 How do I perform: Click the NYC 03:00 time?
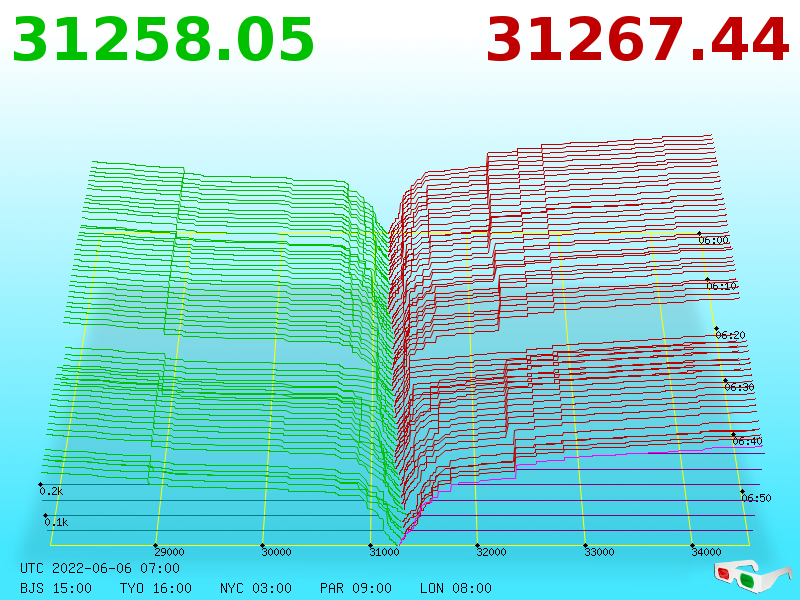point(256,588)
